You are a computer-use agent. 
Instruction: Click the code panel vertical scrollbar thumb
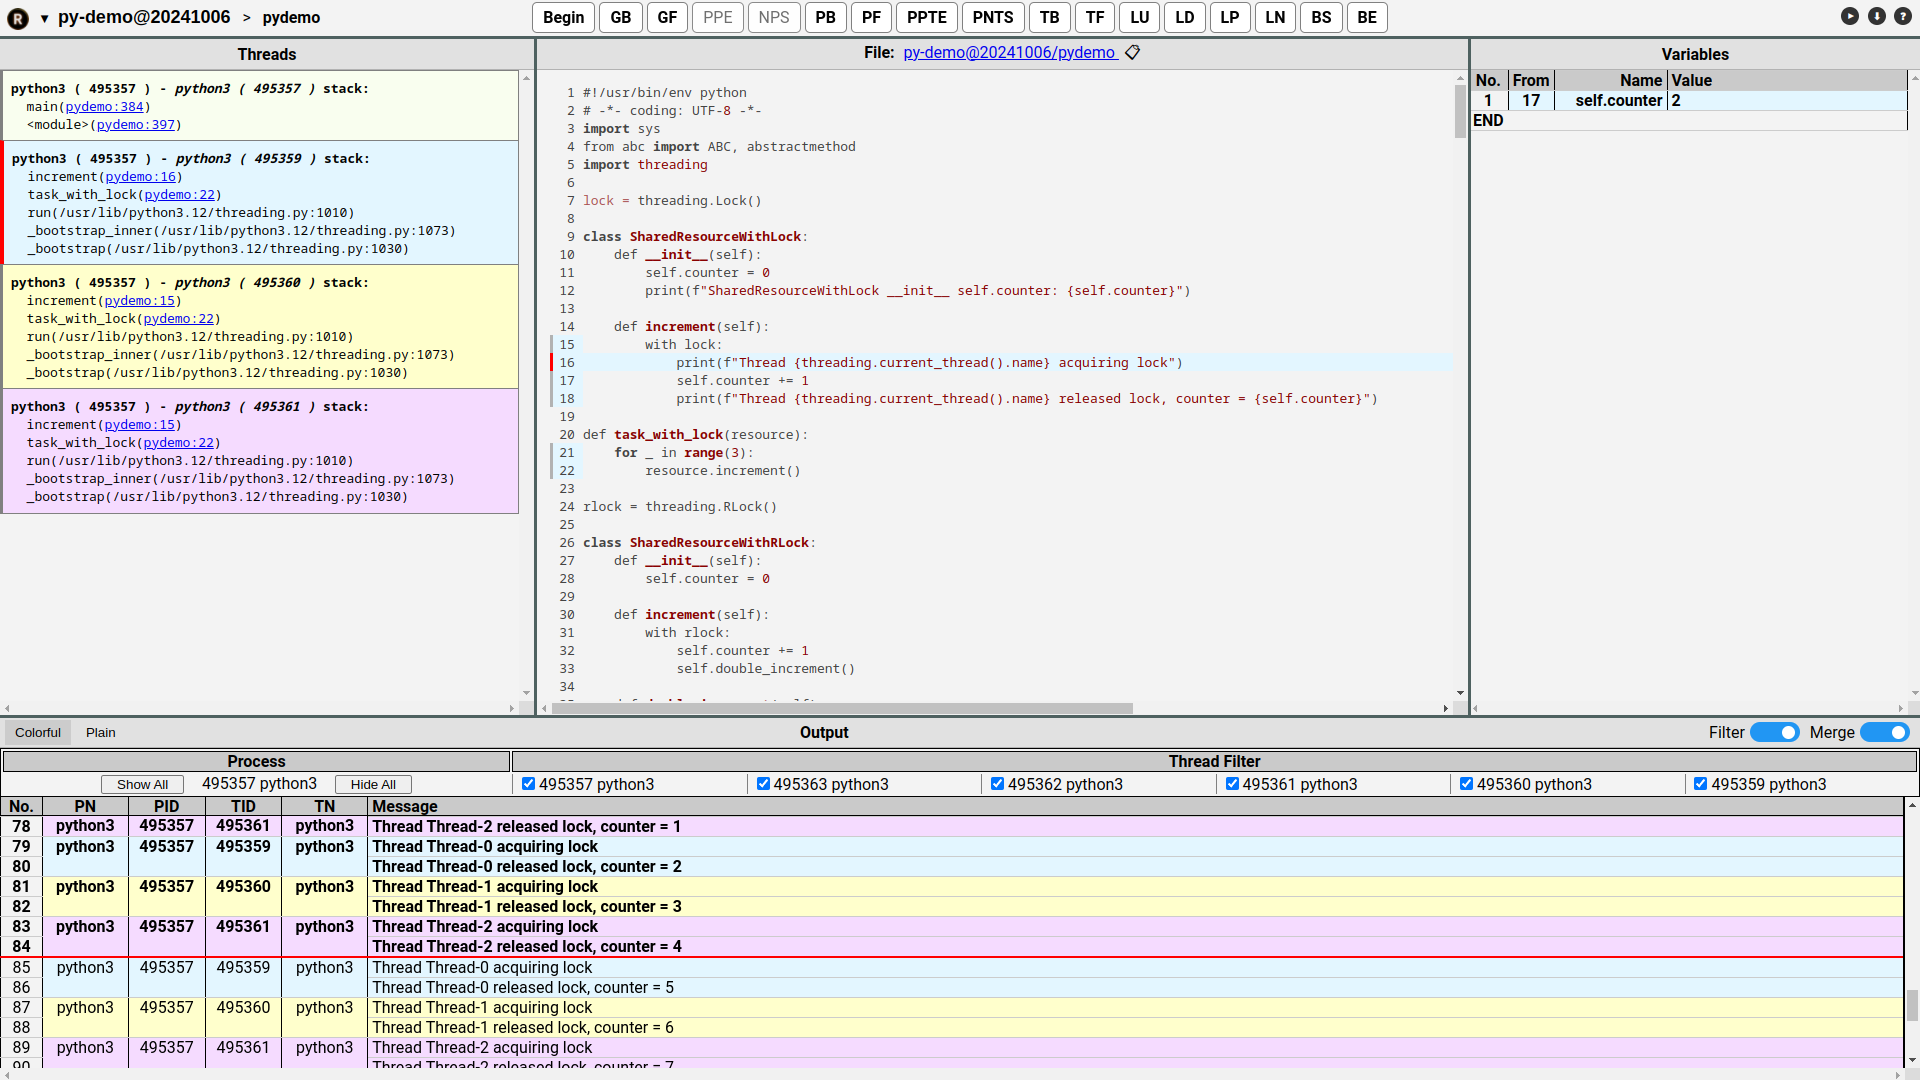(1460, 111)
